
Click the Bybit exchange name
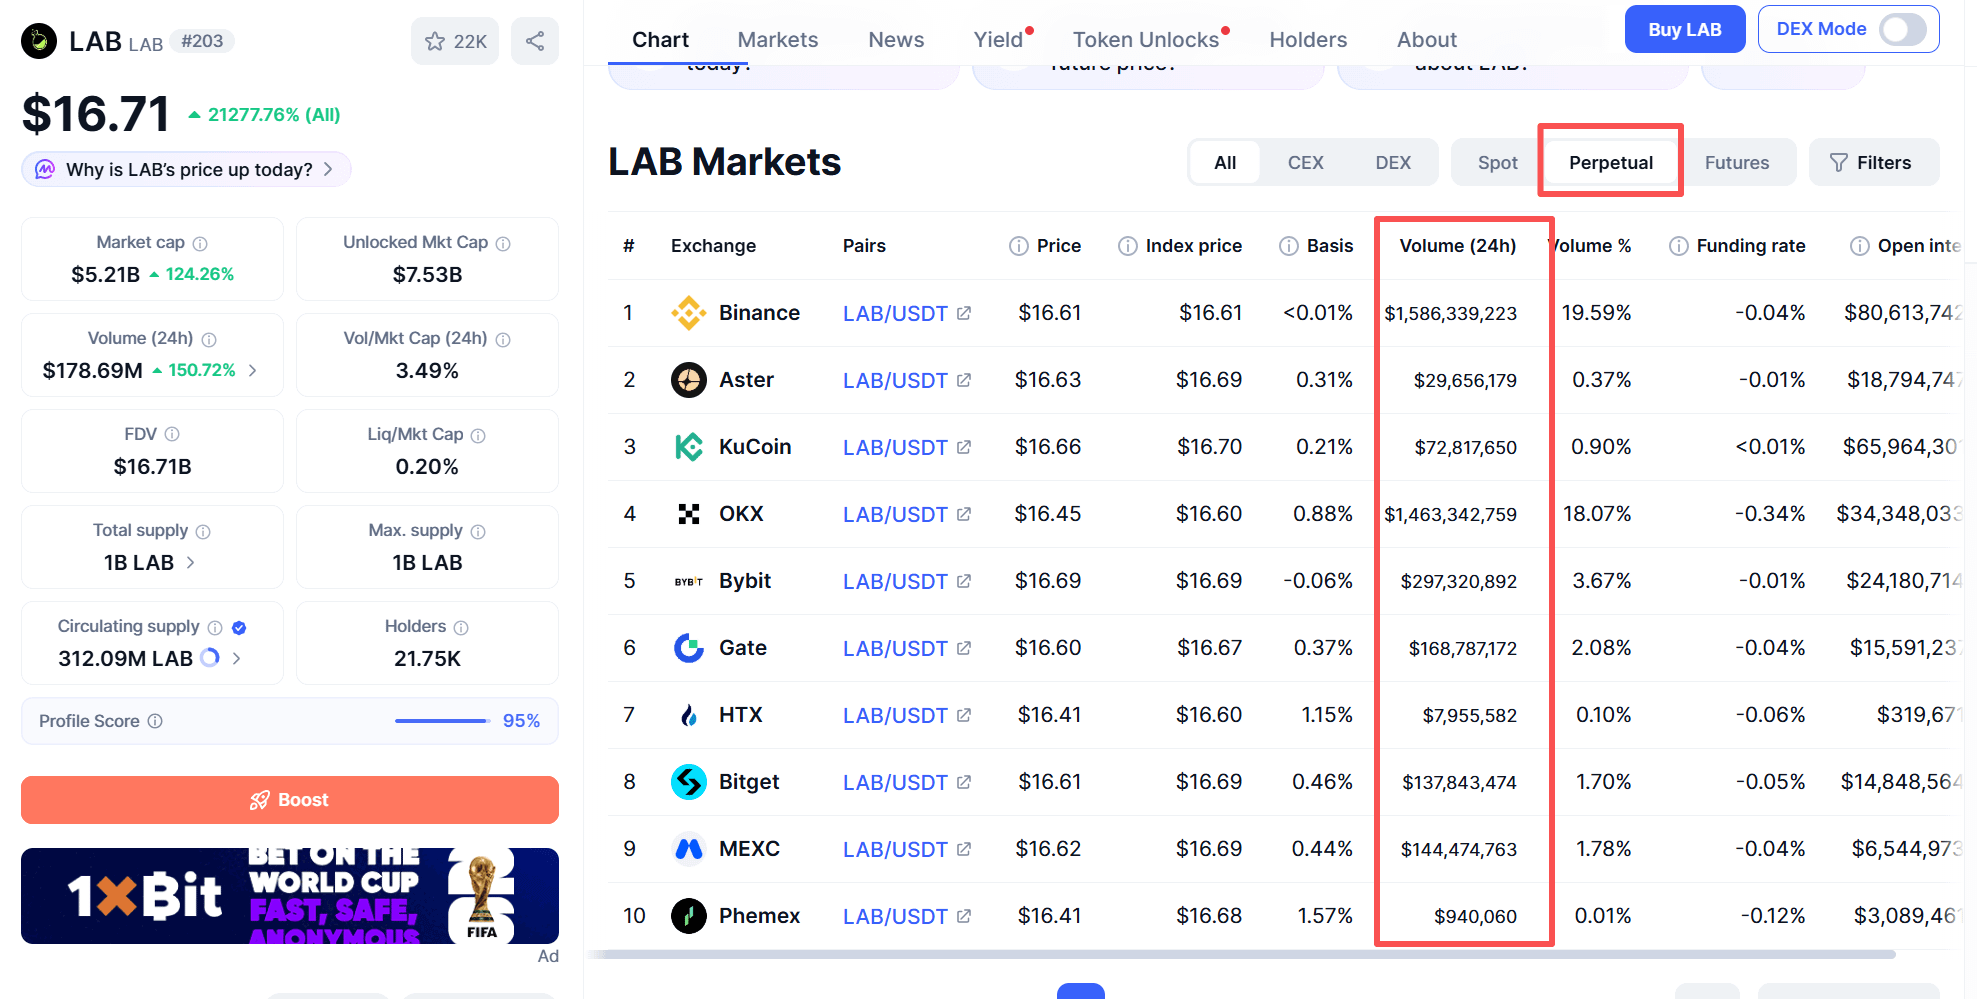click(745, 581)
